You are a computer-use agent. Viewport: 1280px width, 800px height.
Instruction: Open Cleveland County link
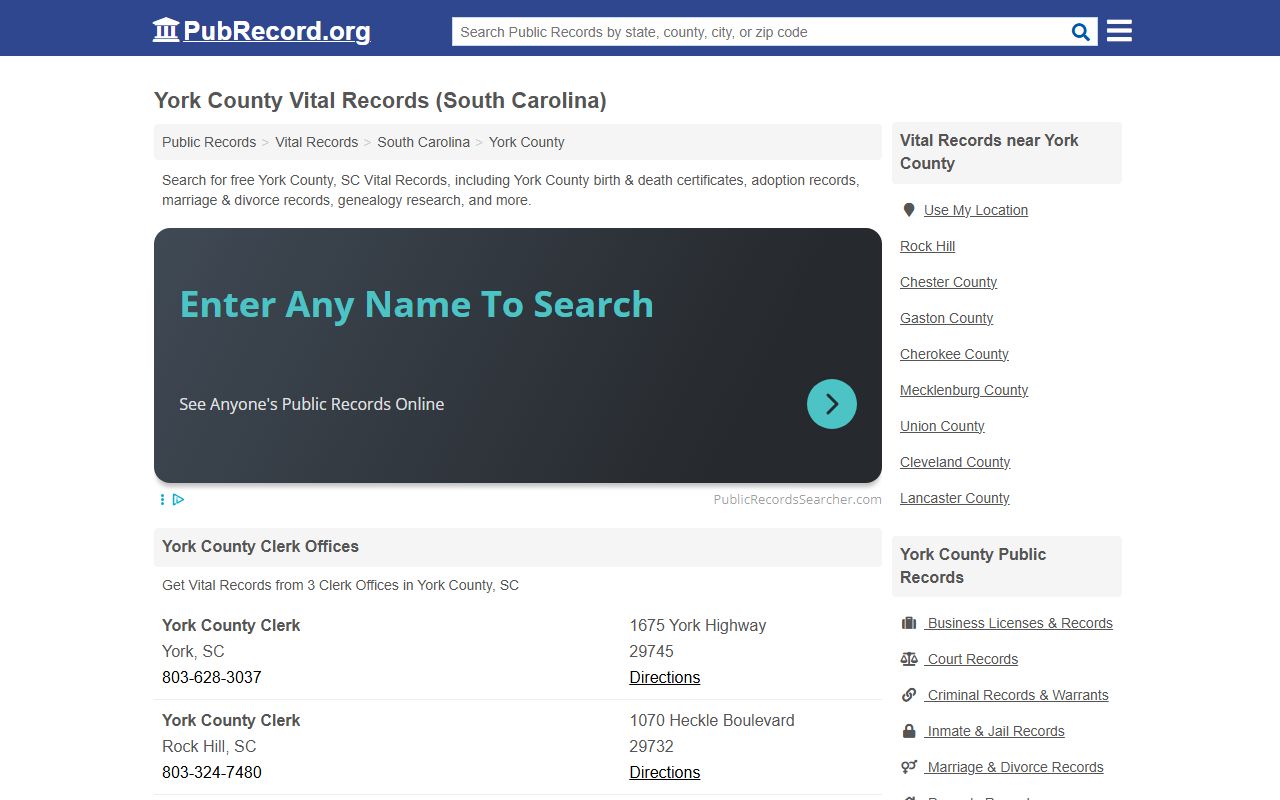coord(955,462)
